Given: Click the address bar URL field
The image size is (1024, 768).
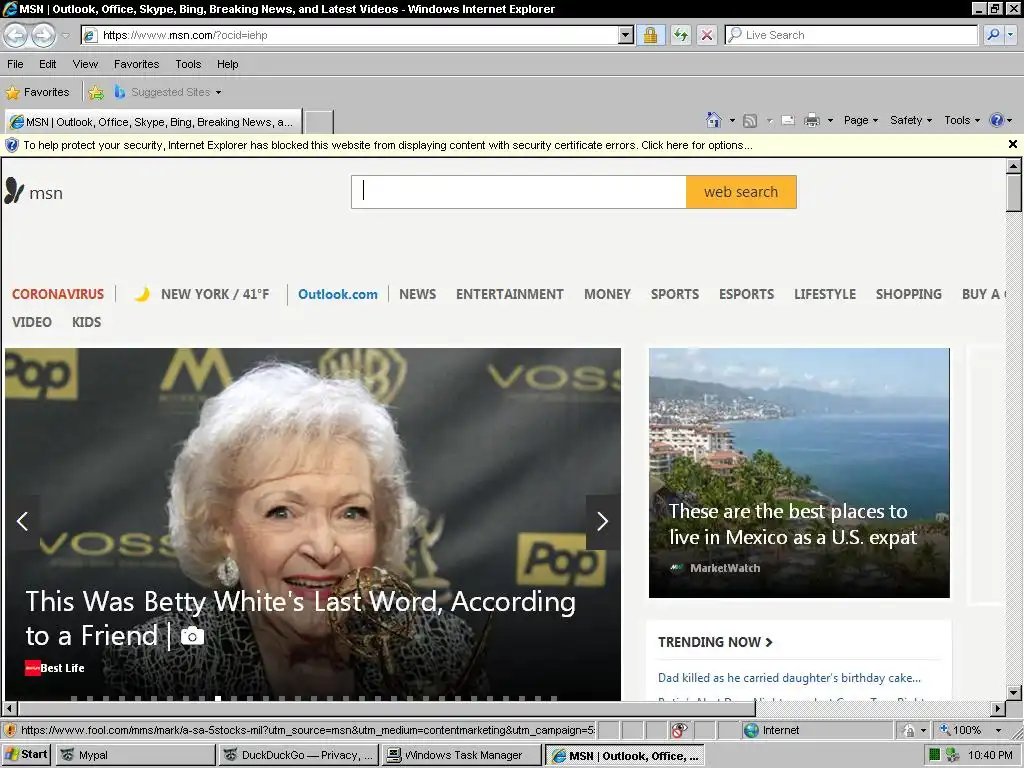Looking at the screenshot, I should coord(350,35).
